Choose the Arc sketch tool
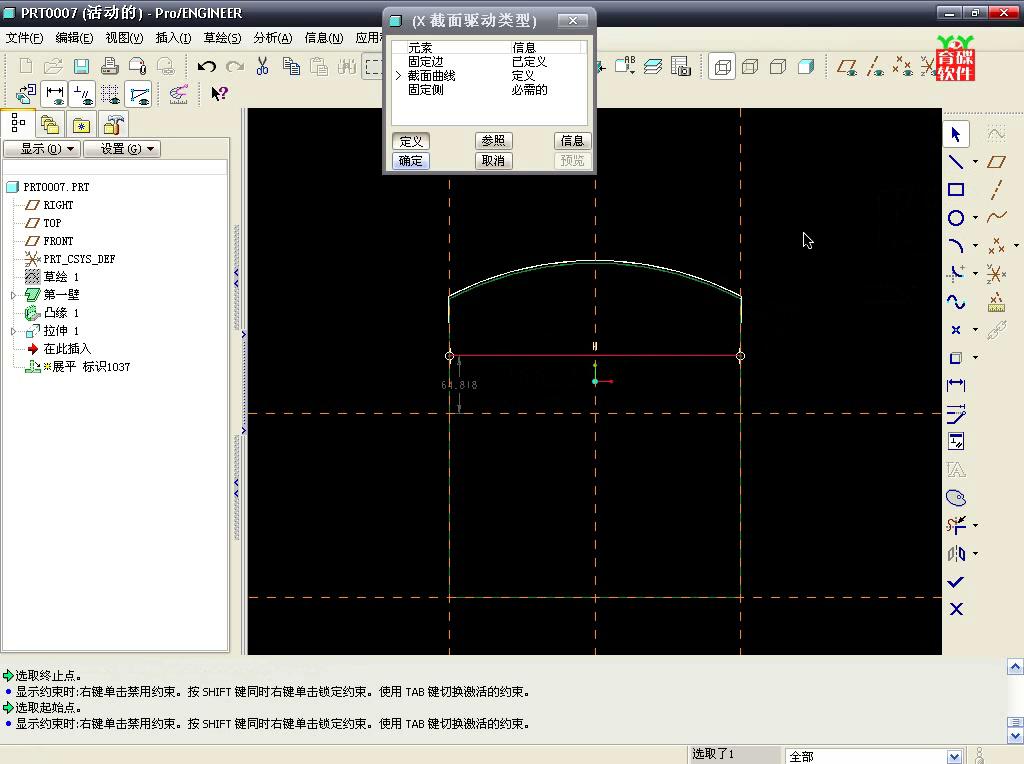This screenshot has height=764, width=1024. [x=956, y=246]
